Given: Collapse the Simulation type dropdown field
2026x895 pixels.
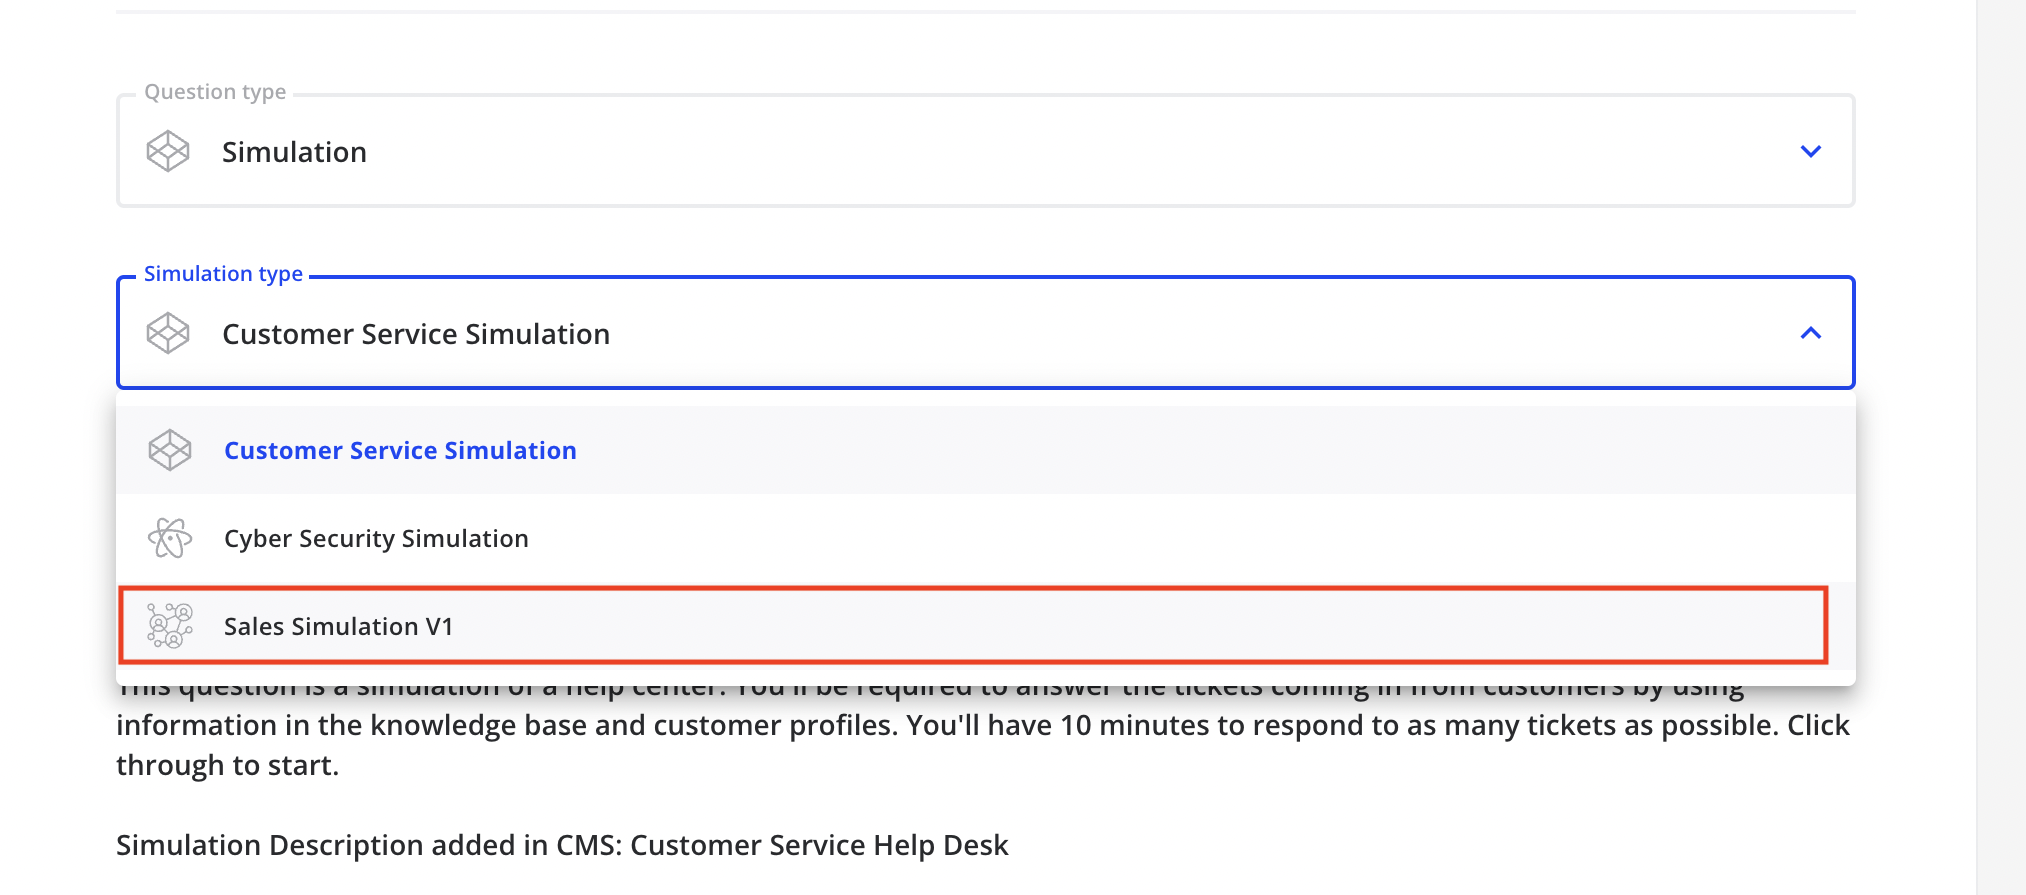Looking at the screenshot, I should point(985,333).
